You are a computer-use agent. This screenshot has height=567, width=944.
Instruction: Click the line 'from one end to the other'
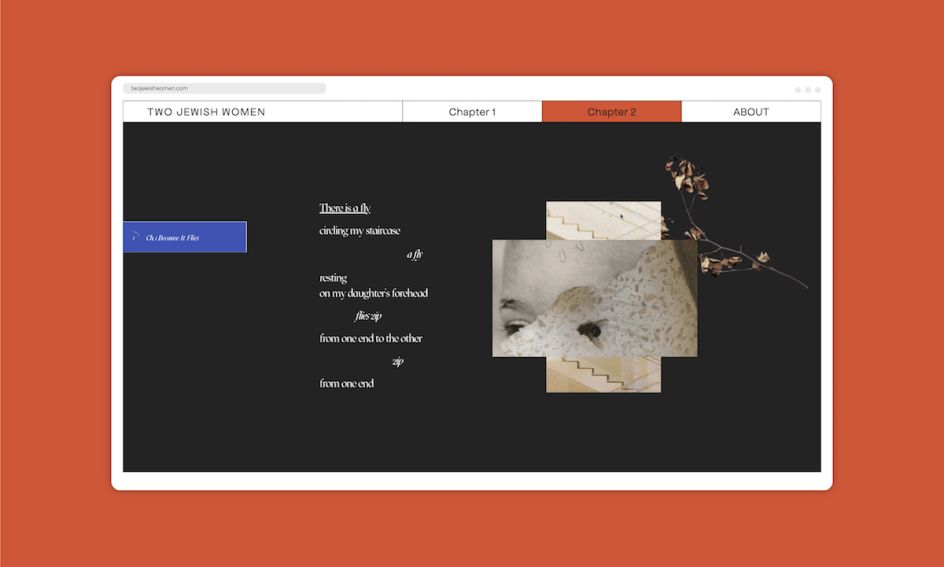(x=370, y=339)
